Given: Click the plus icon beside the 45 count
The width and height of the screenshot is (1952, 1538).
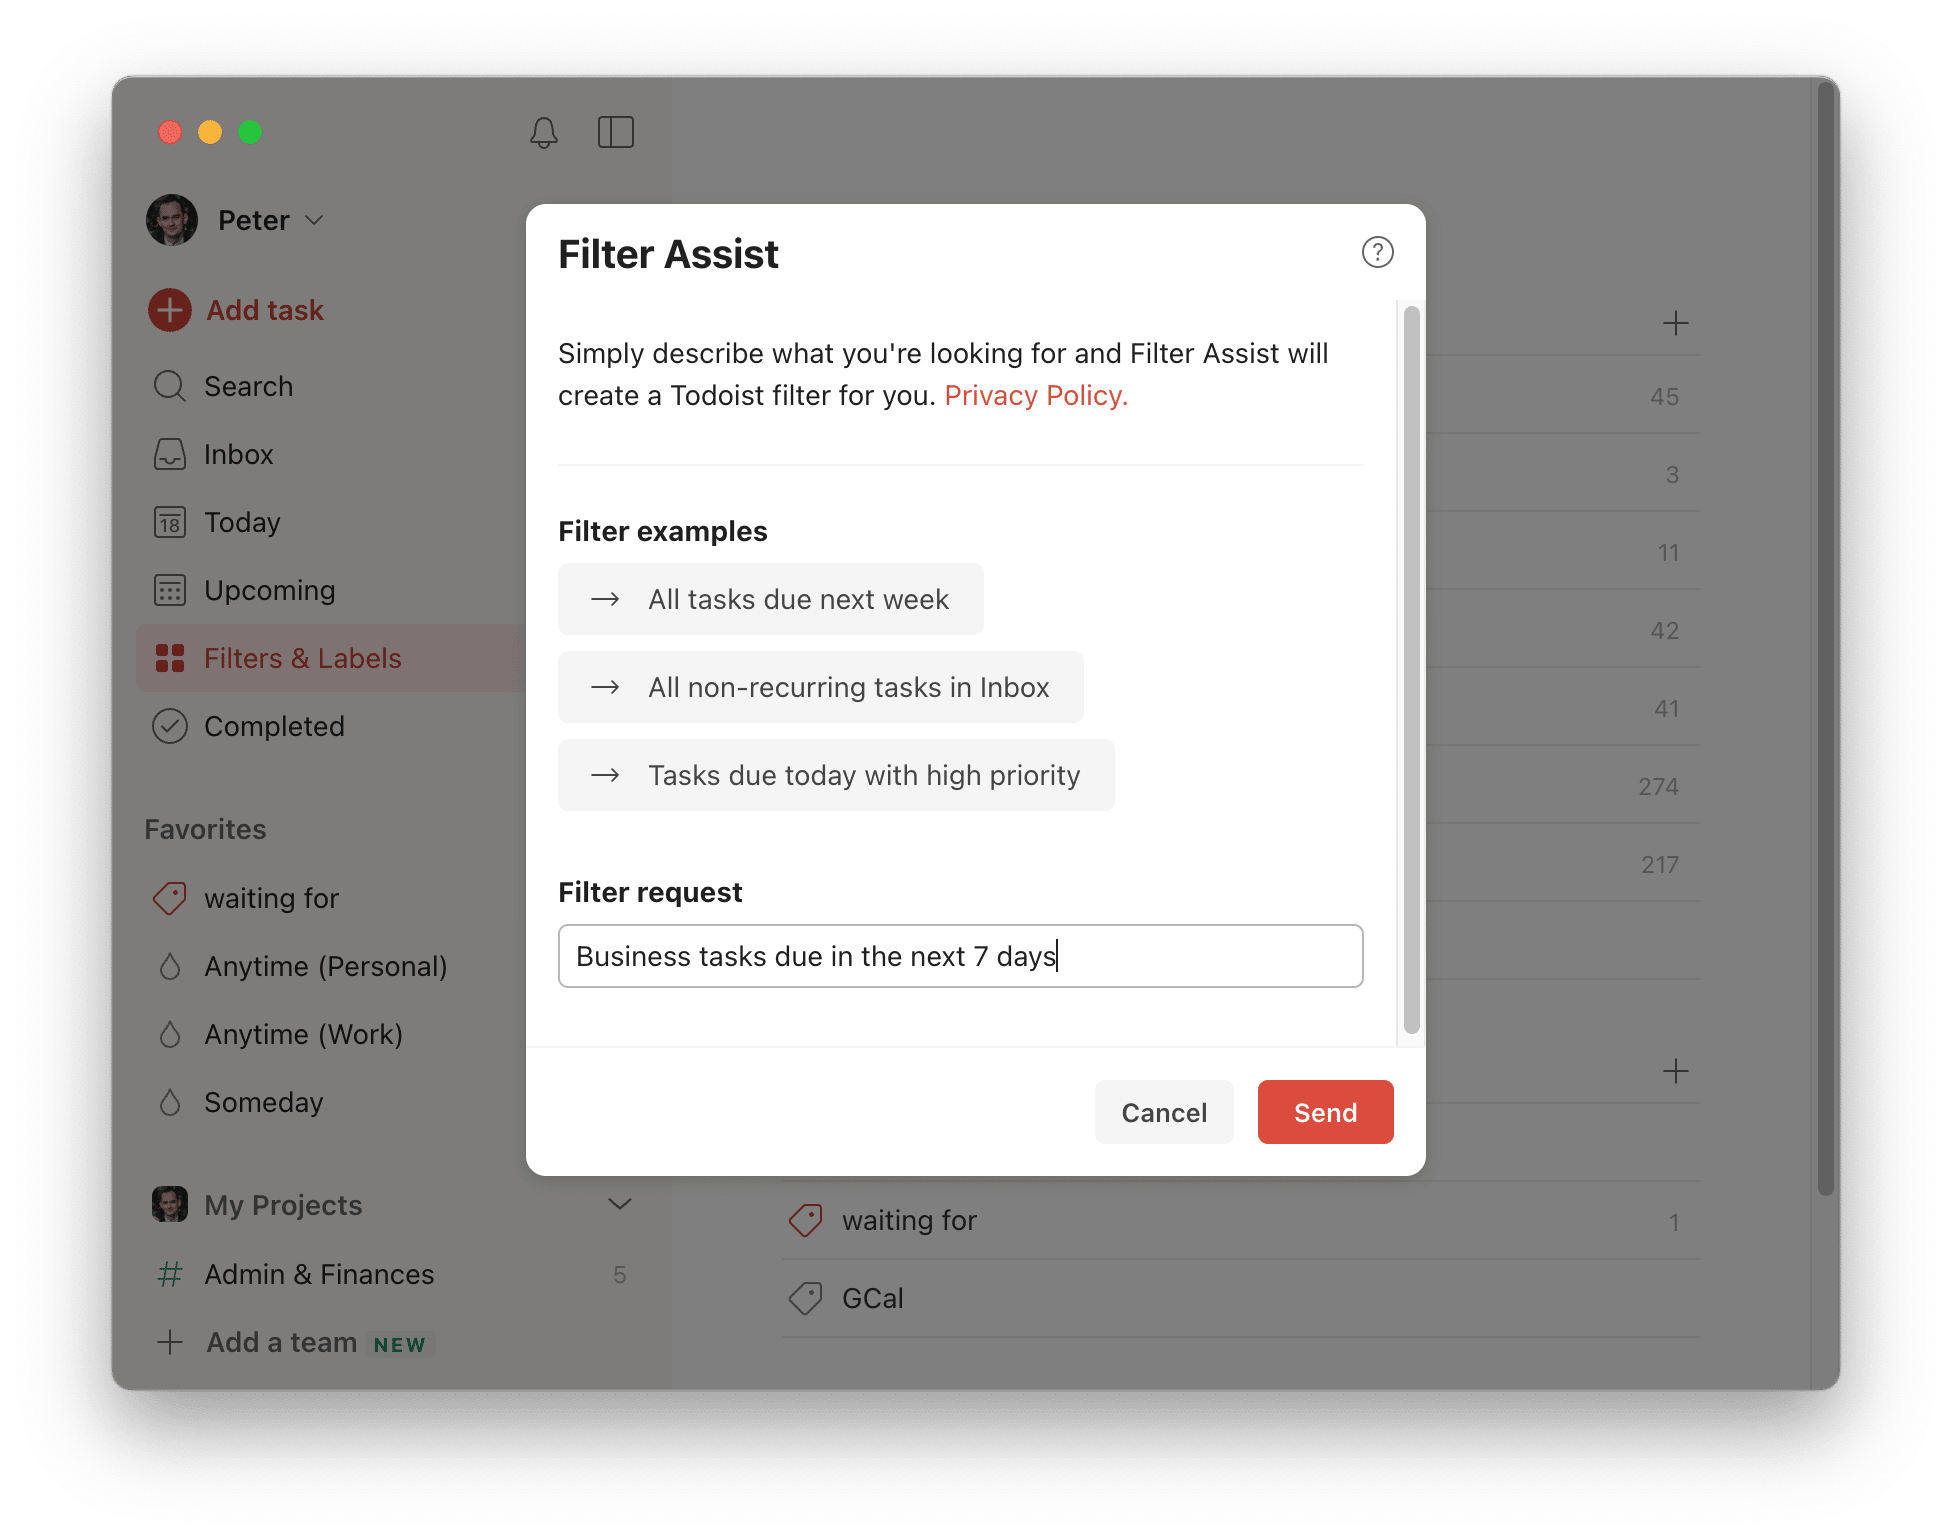Looking at the screenshot, I should coord(1675,323).
